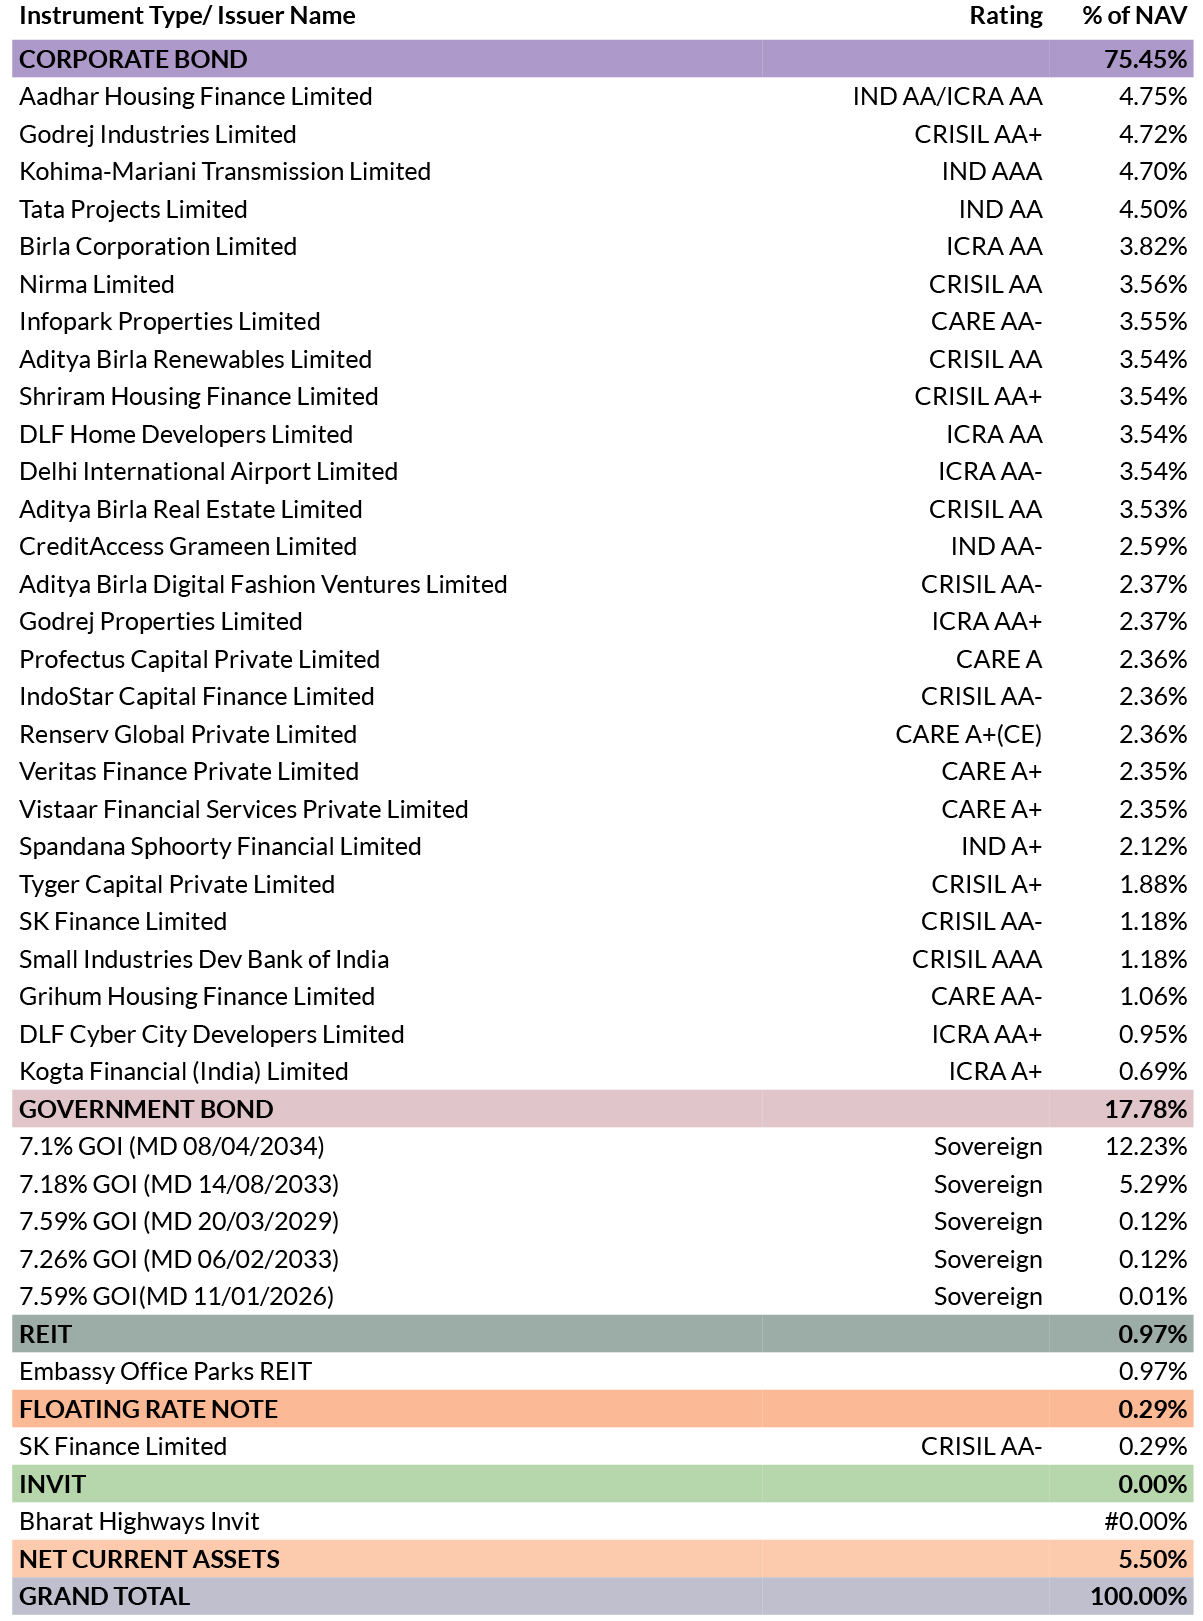The width and height of the screenshot is (1203, 1621).
Task: Click the Instrument Type/ Issuer Name header
Action: pyautogui.click(x=187, y=16)
